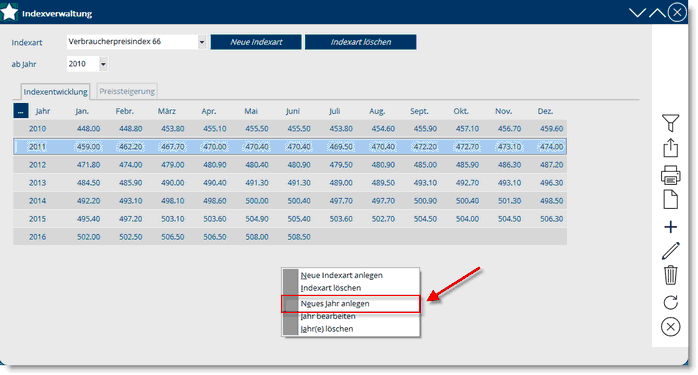698x375 pixels.
Task: Click the Jan. column header
Action: [x=82, y=111]
